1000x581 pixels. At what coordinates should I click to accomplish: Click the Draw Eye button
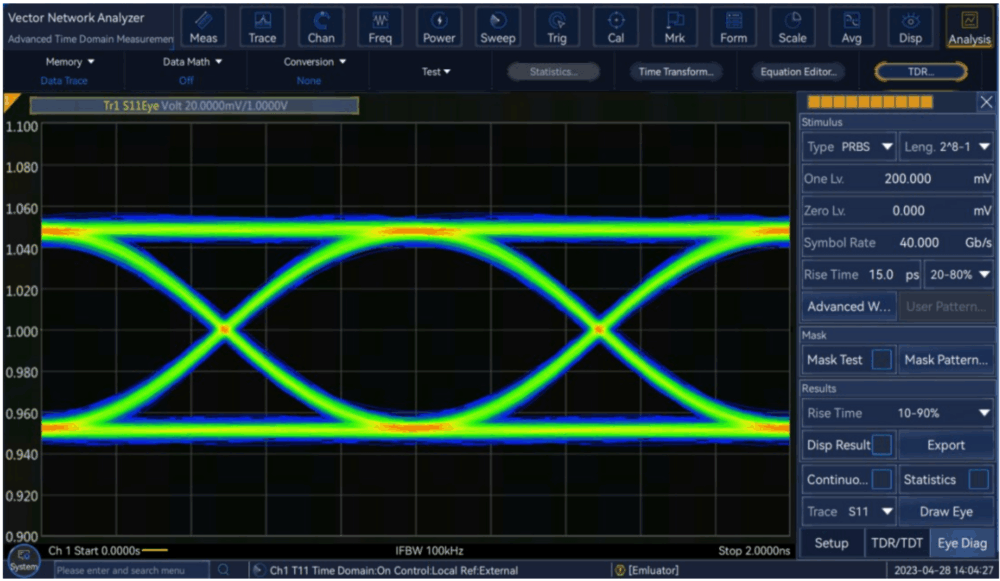coord(946,511)
